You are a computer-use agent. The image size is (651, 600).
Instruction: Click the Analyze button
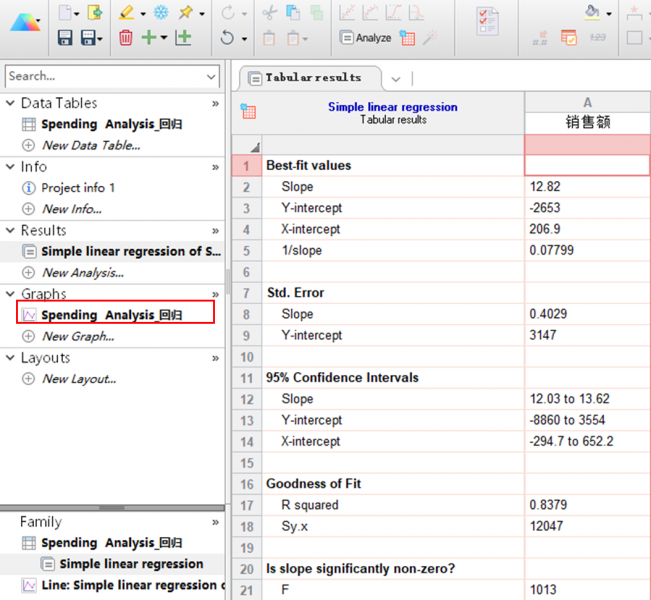tap(365, 38)
